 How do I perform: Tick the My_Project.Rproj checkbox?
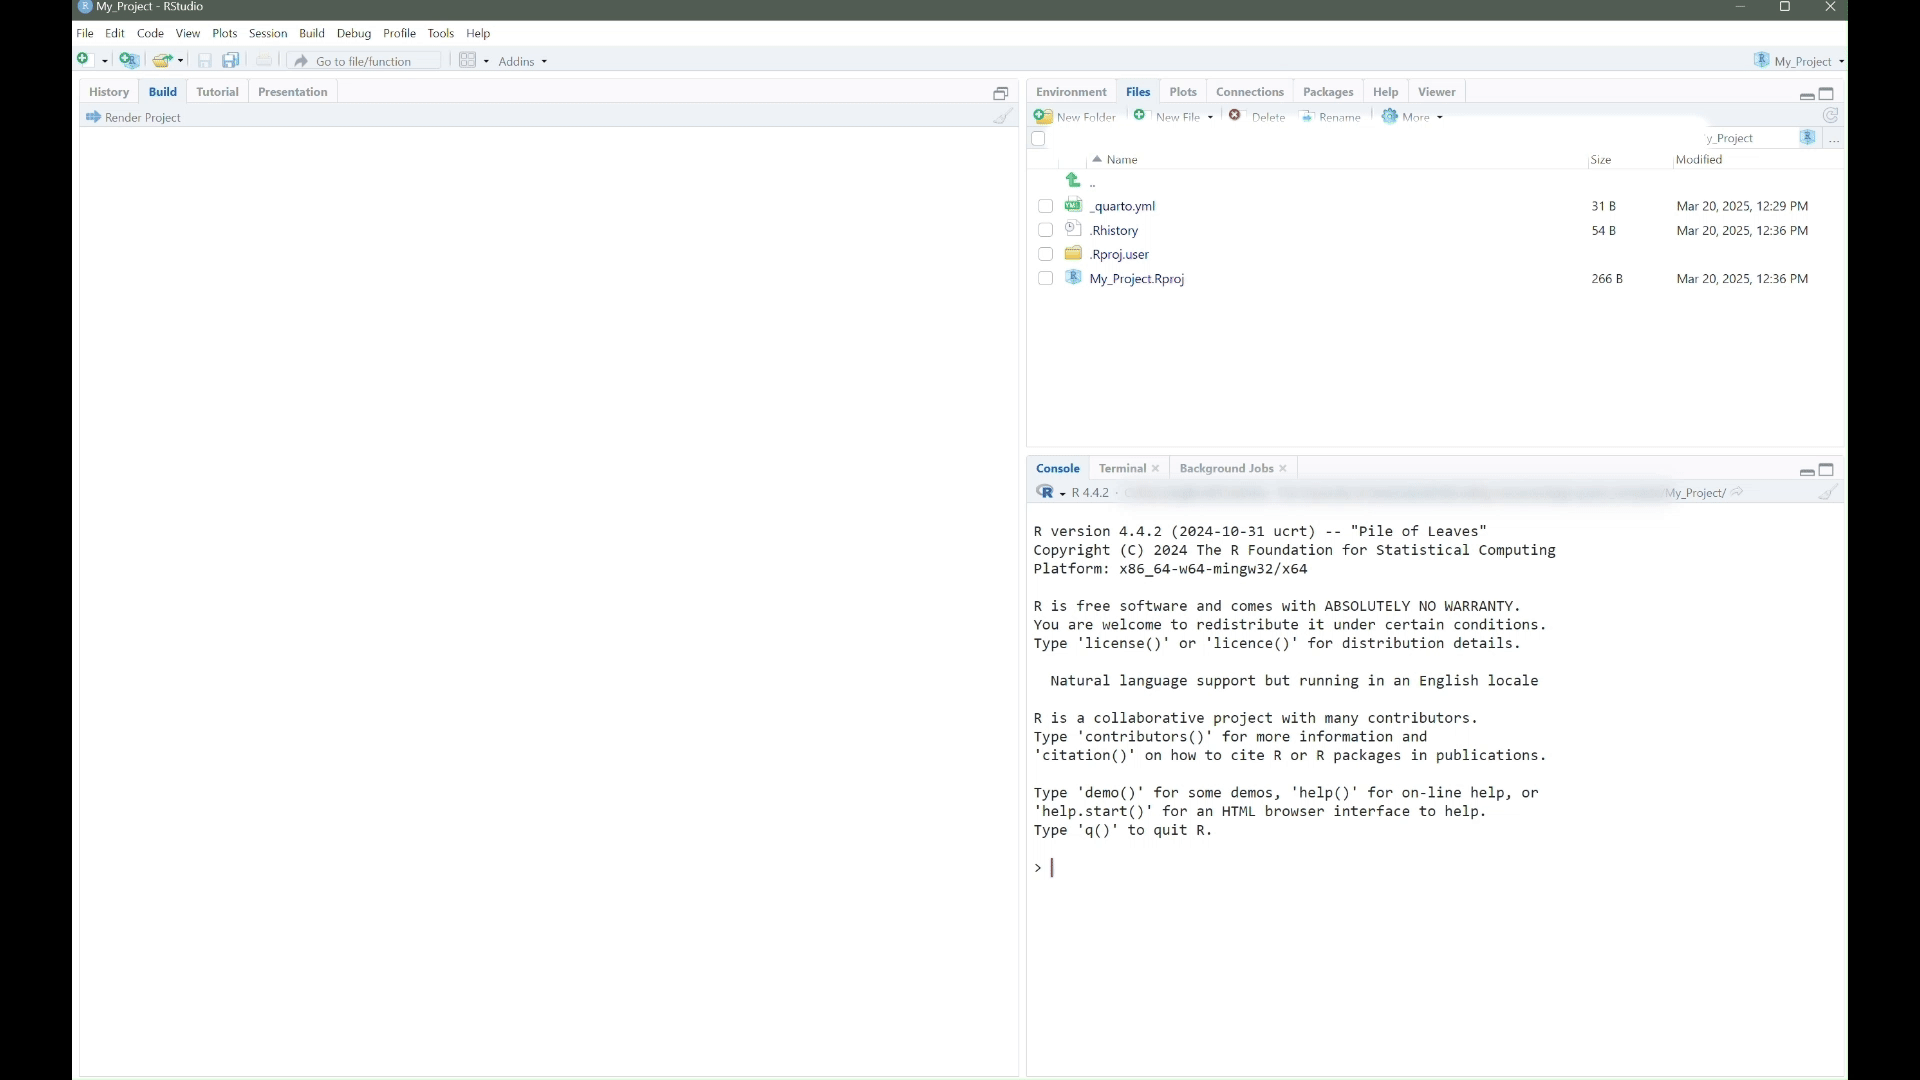[x=1045, y=279]
